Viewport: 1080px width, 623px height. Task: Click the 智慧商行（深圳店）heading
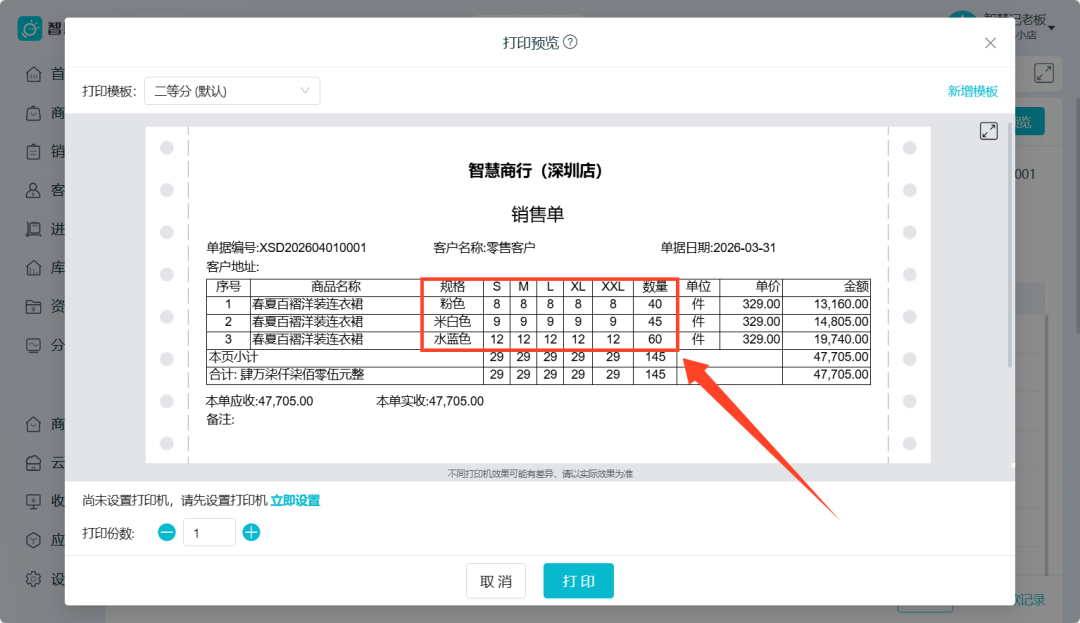coord(535,171)
